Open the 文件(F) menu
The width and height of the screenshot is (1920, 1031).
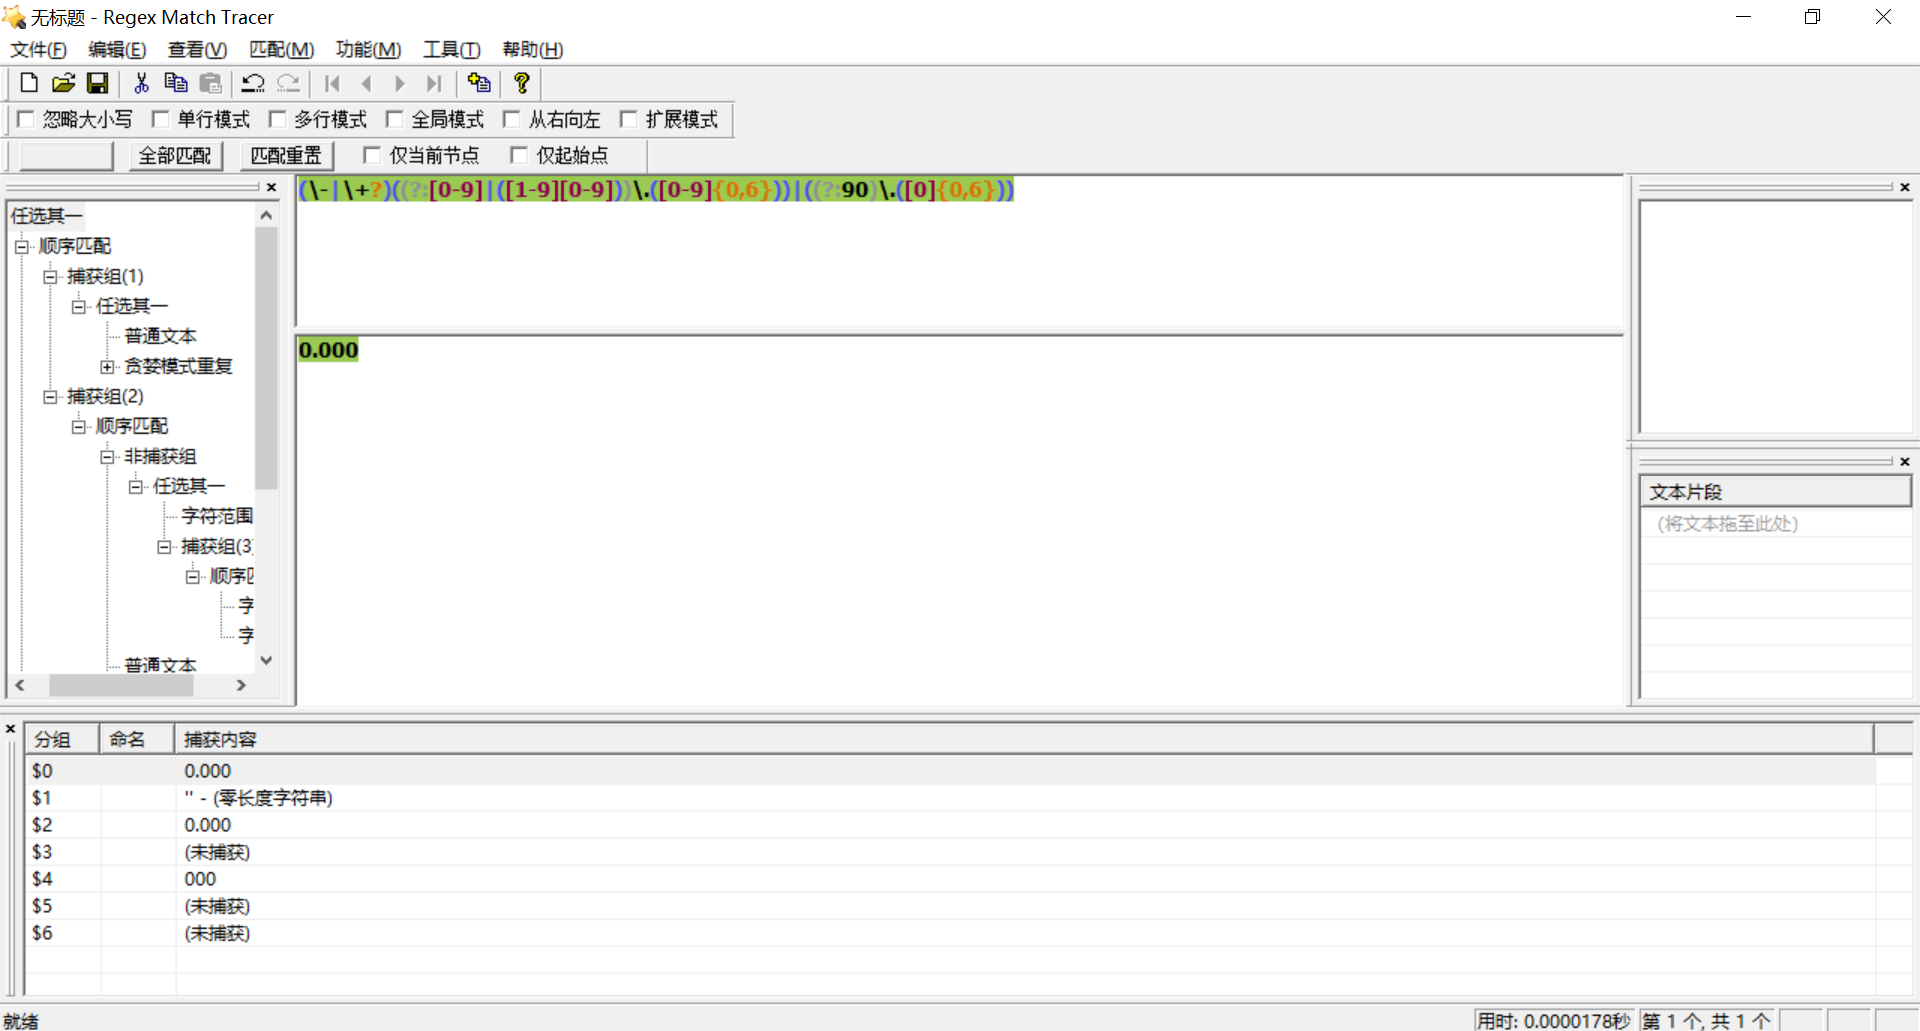pos(39,49)
